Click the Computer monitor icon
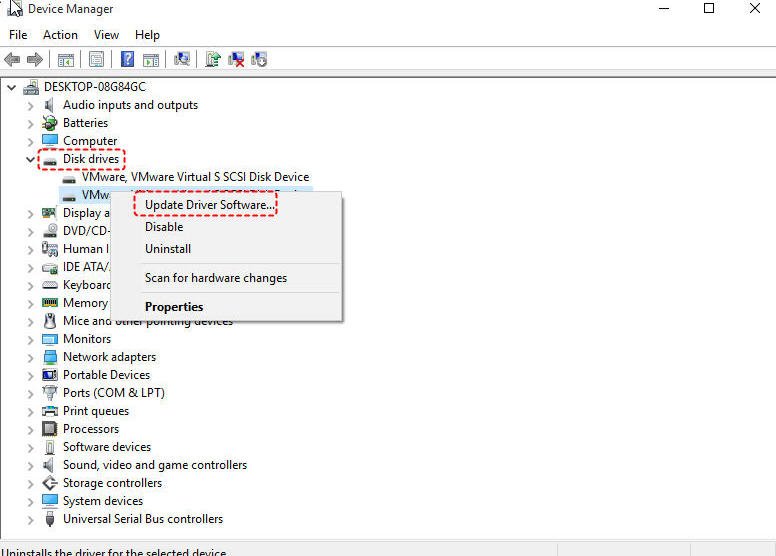776x556 pixels. (x=50, y=141)
